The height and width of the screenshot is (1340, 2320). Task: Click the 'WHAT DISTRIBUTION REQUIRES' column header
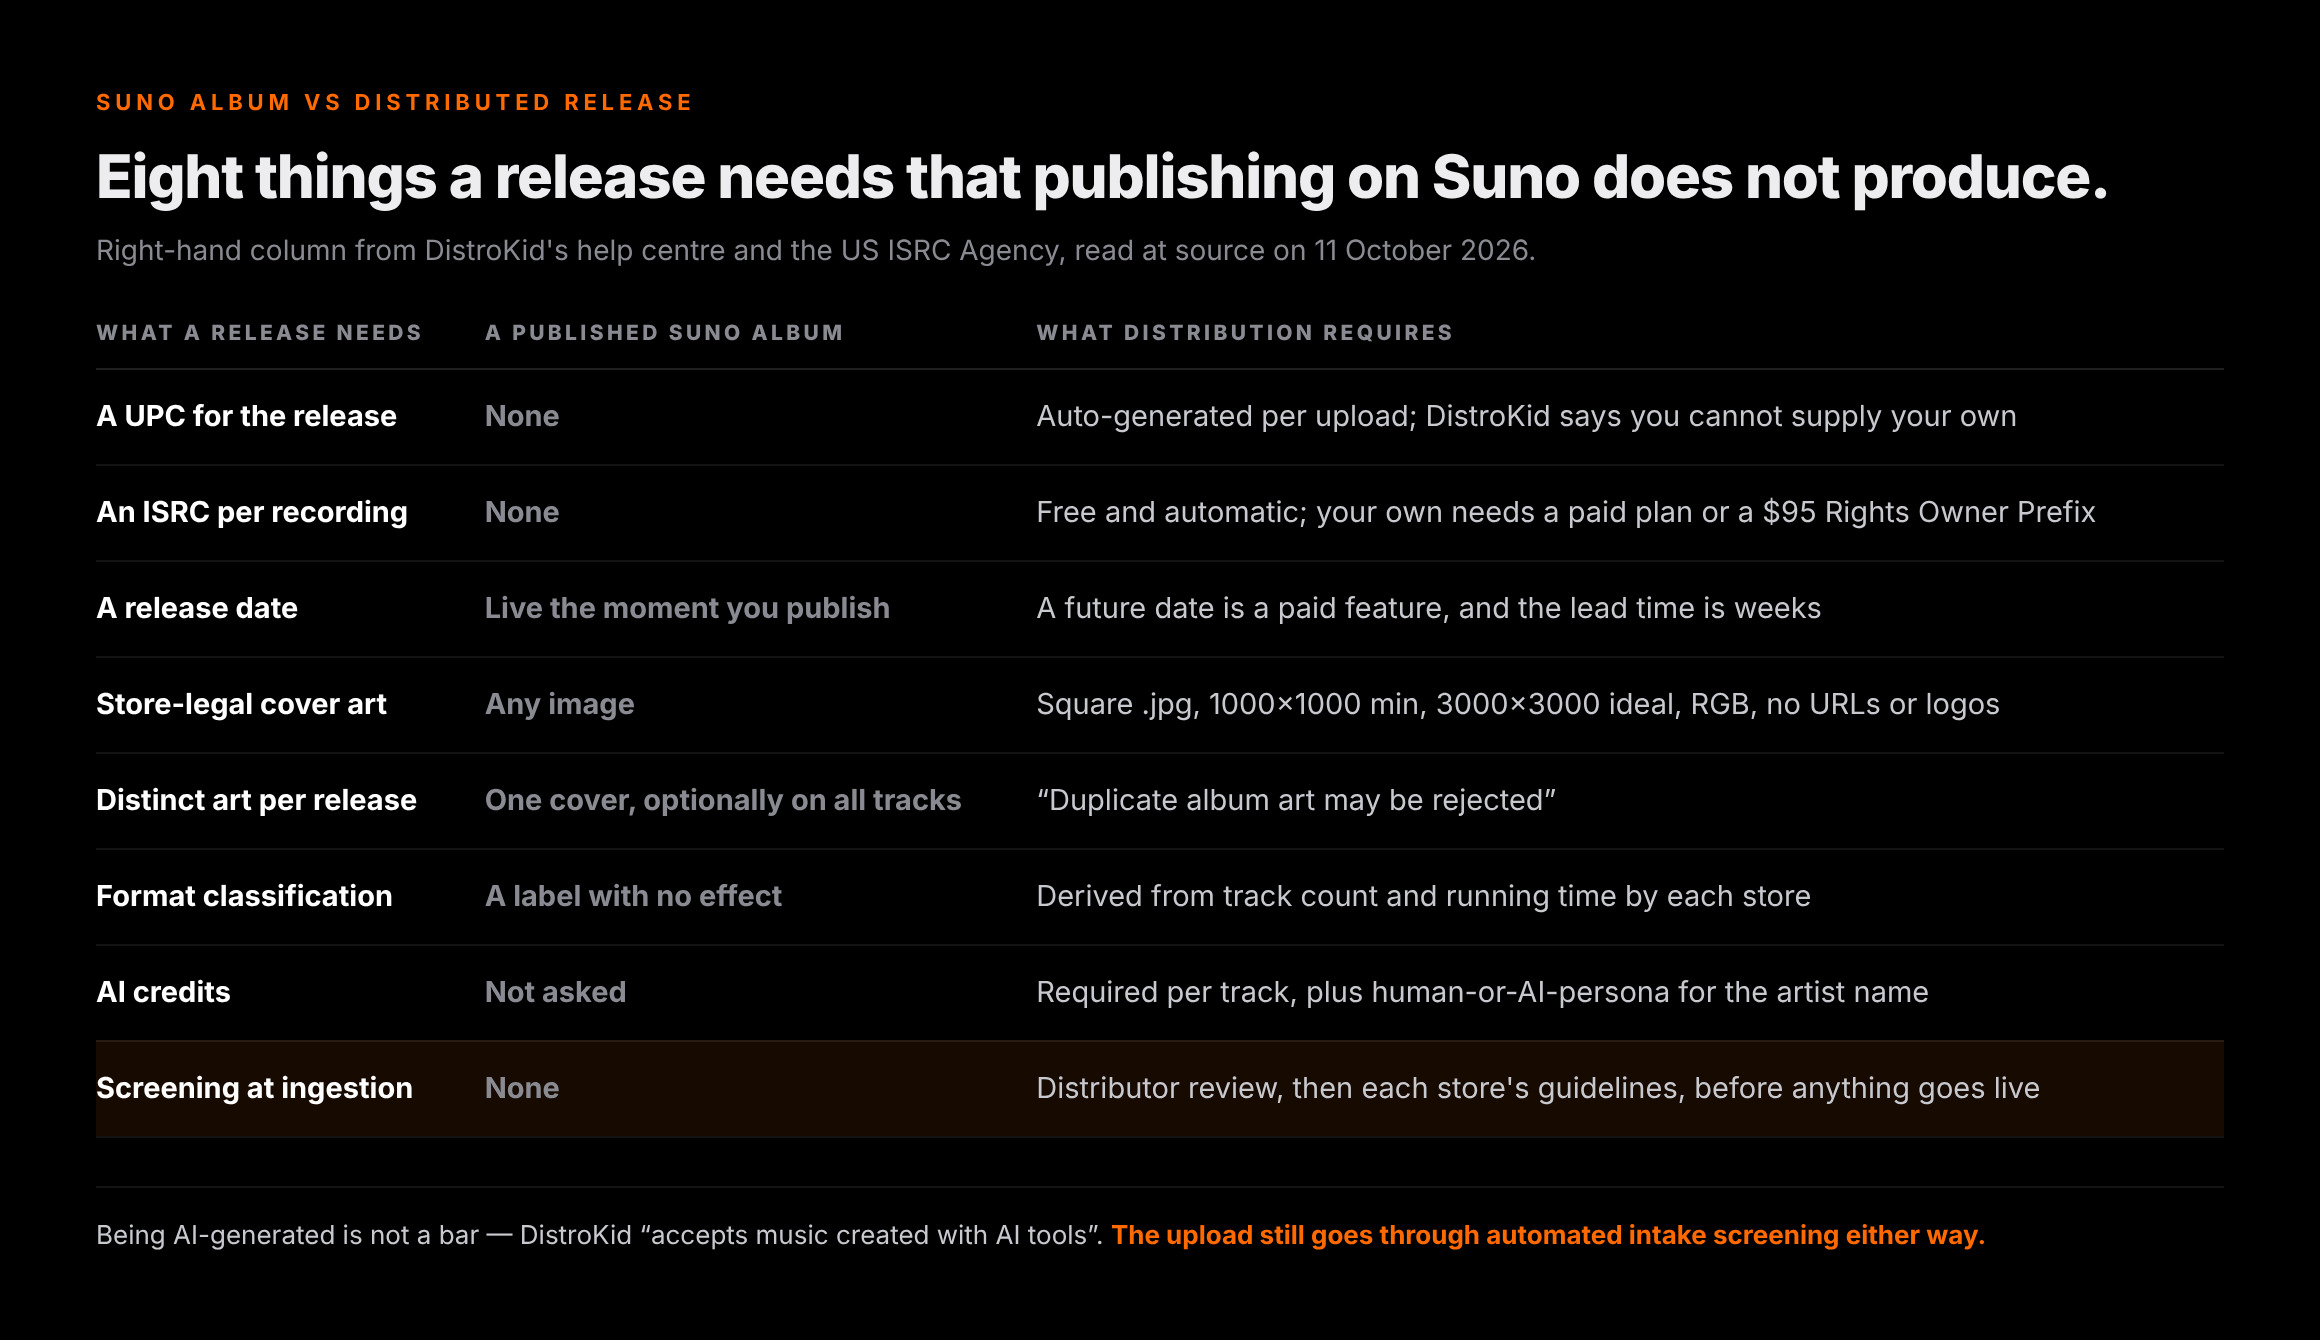pyautogui.click(x=1244, y=333)
